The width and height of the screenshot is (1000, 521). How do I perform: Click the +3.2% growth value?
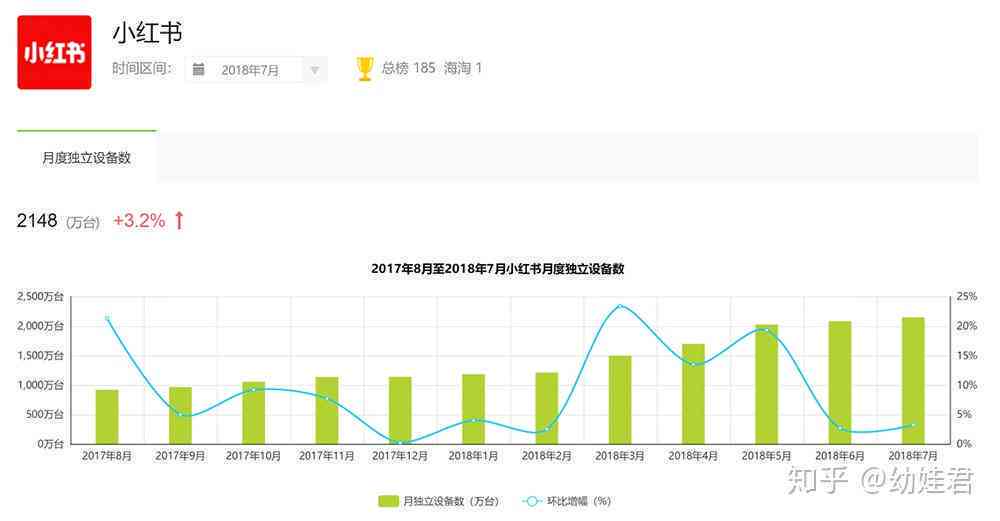139,221
